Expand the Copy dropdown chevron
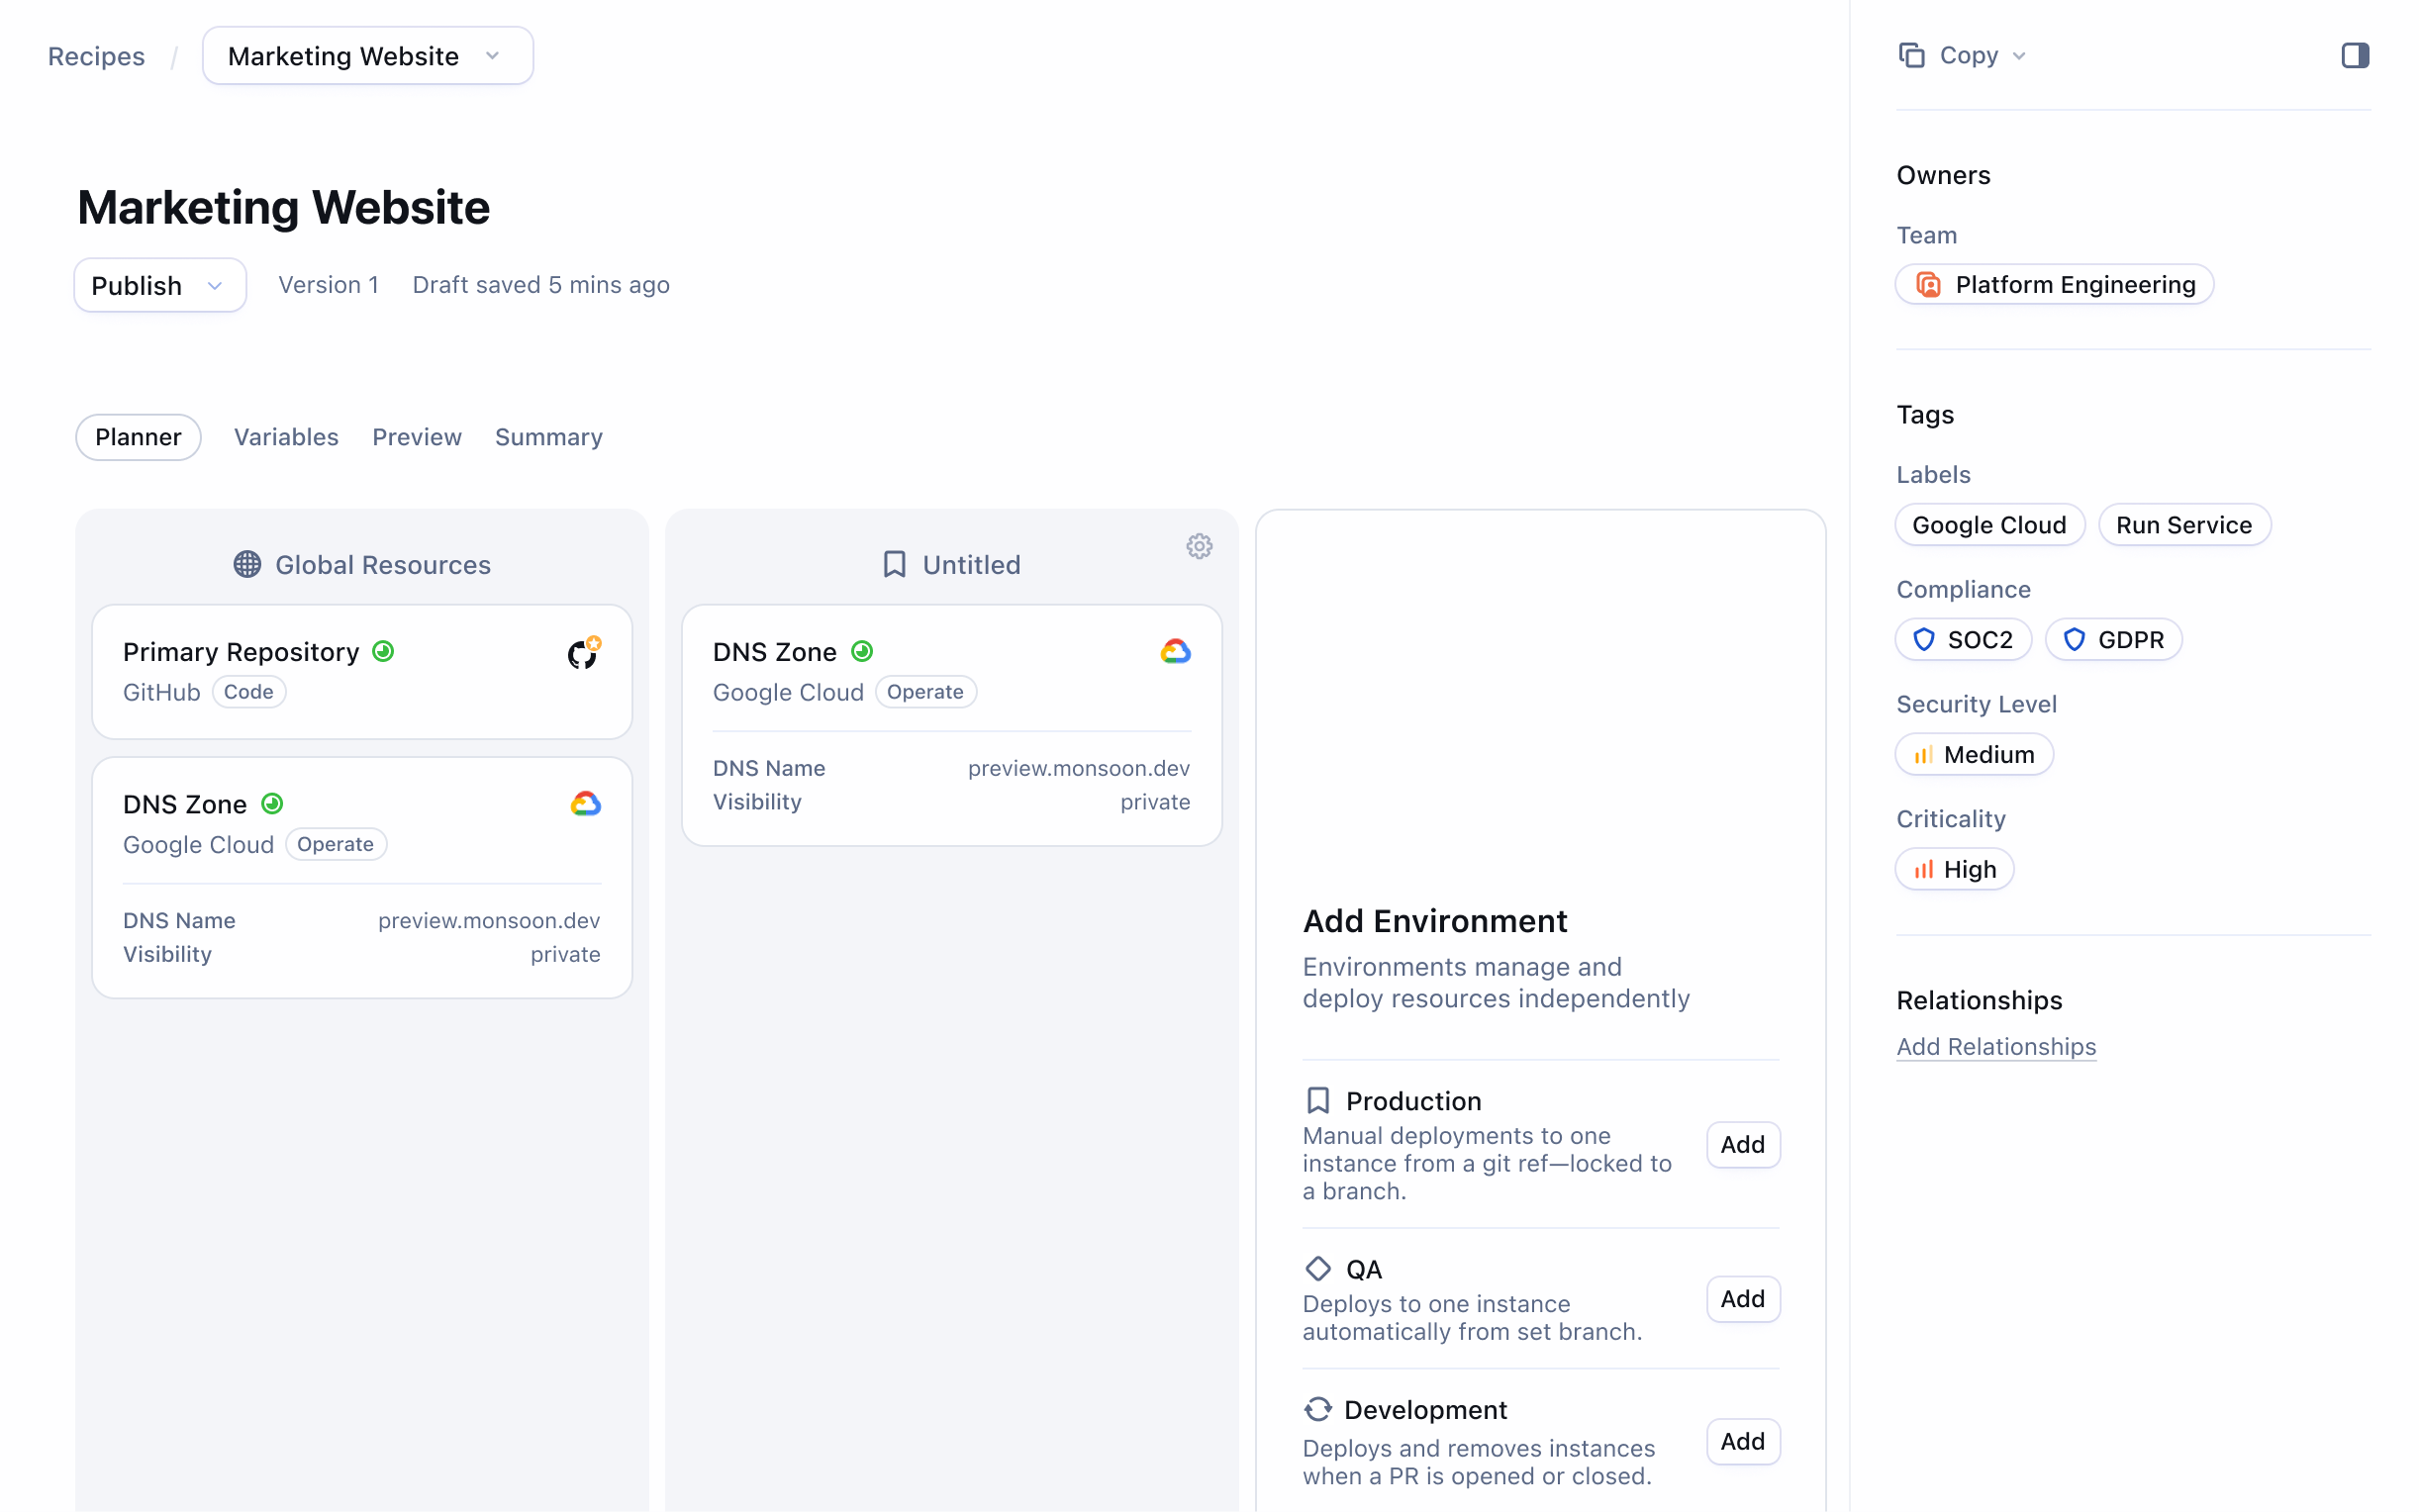 (x=2018, y=56)
